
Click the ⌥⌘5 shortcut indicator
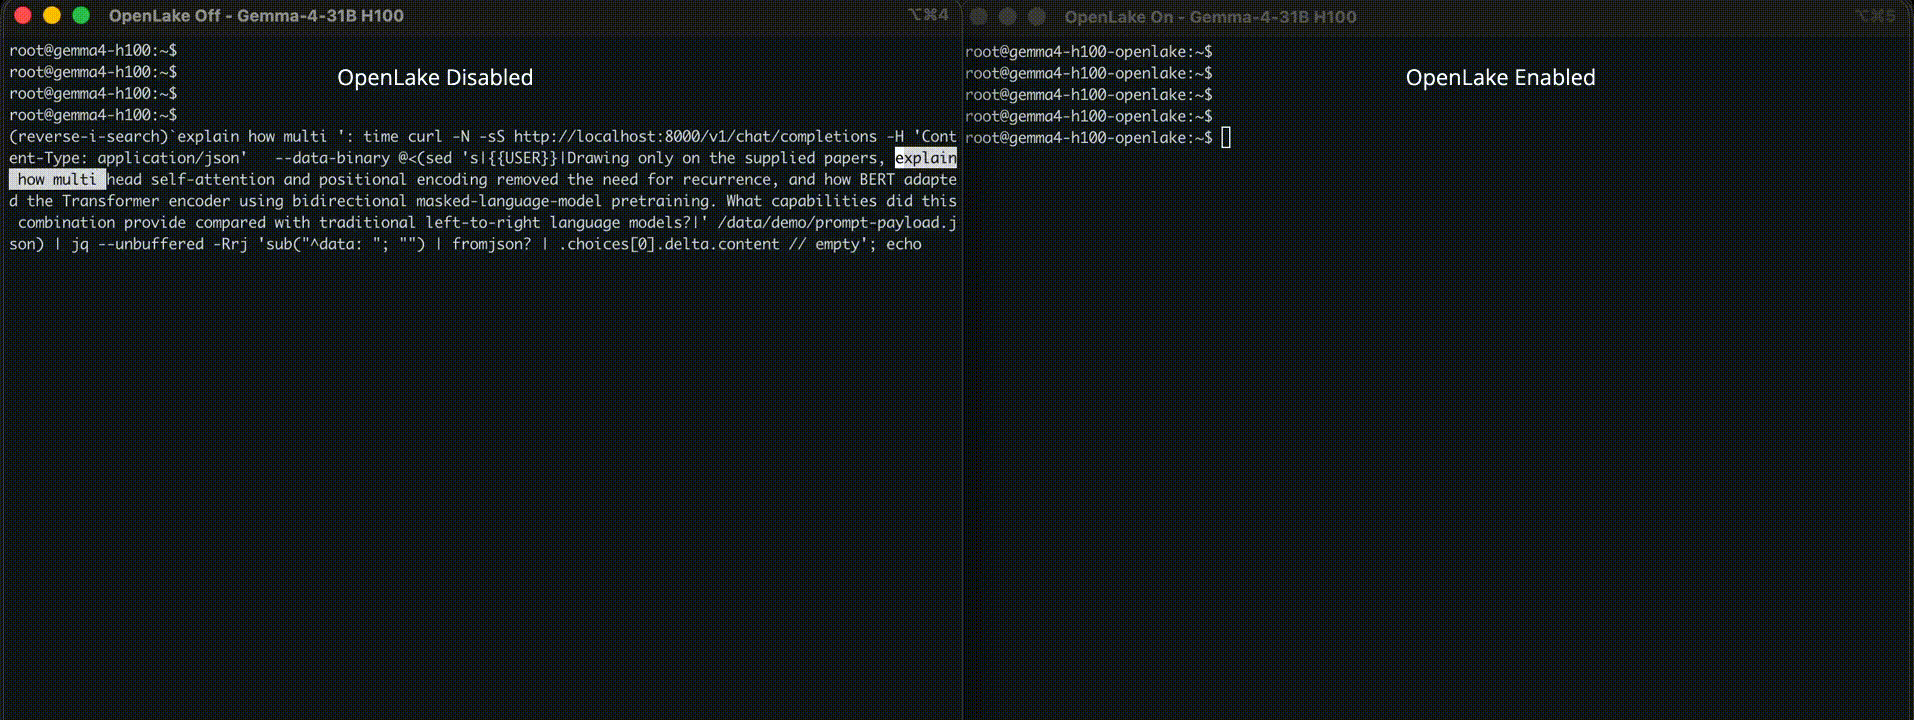coord(1875,16)
